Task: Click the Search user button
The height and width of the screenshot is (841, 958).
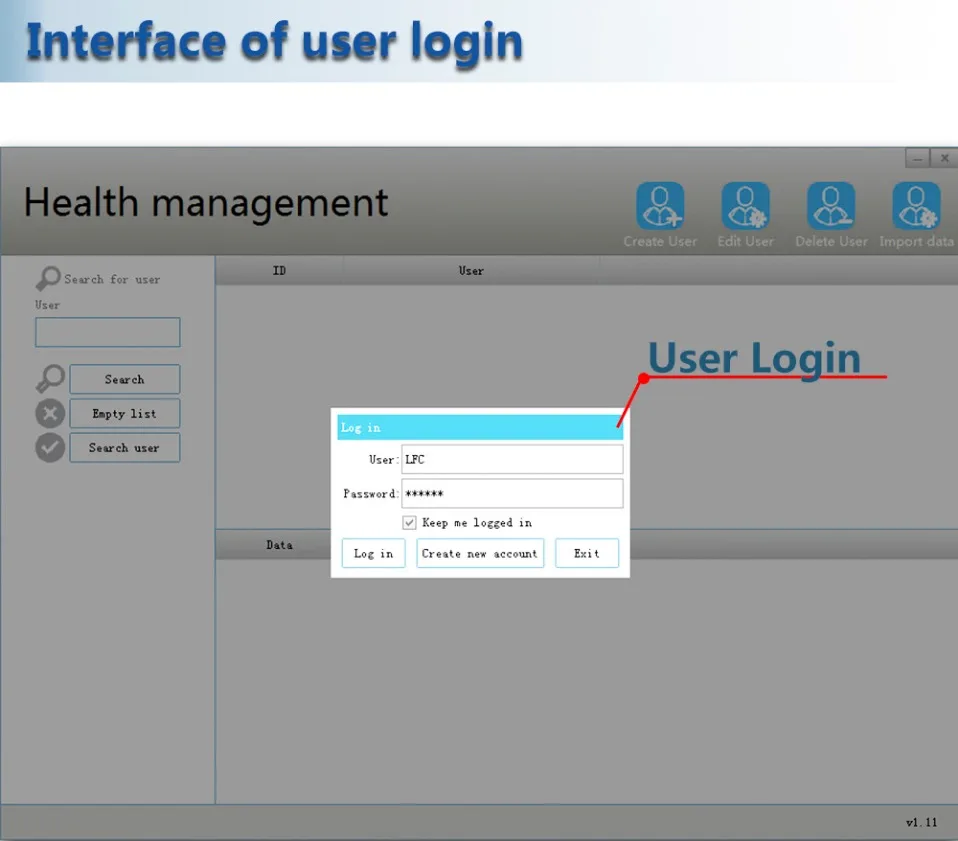Action: (x=125, y=448)
